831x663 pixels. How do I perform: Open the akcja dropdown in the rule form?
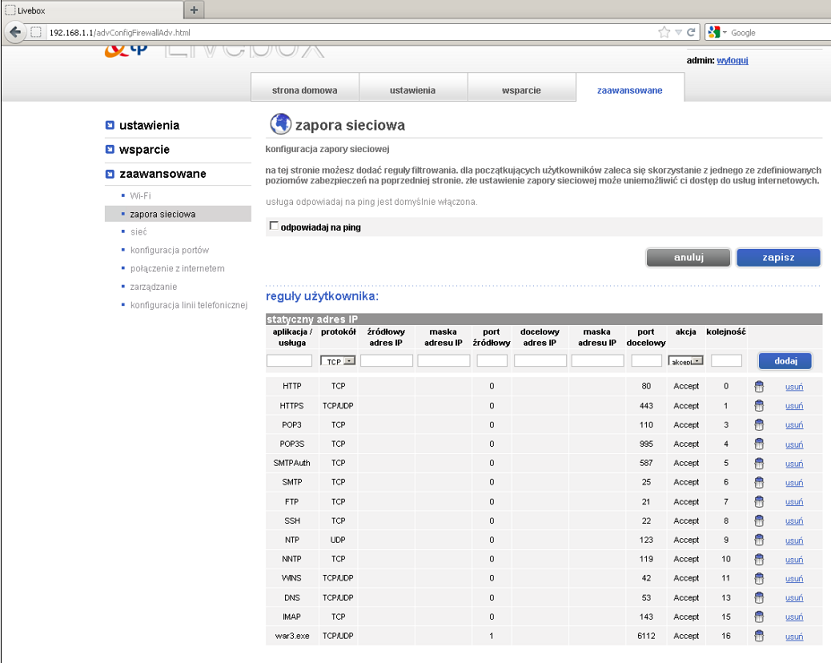[686, 361]
